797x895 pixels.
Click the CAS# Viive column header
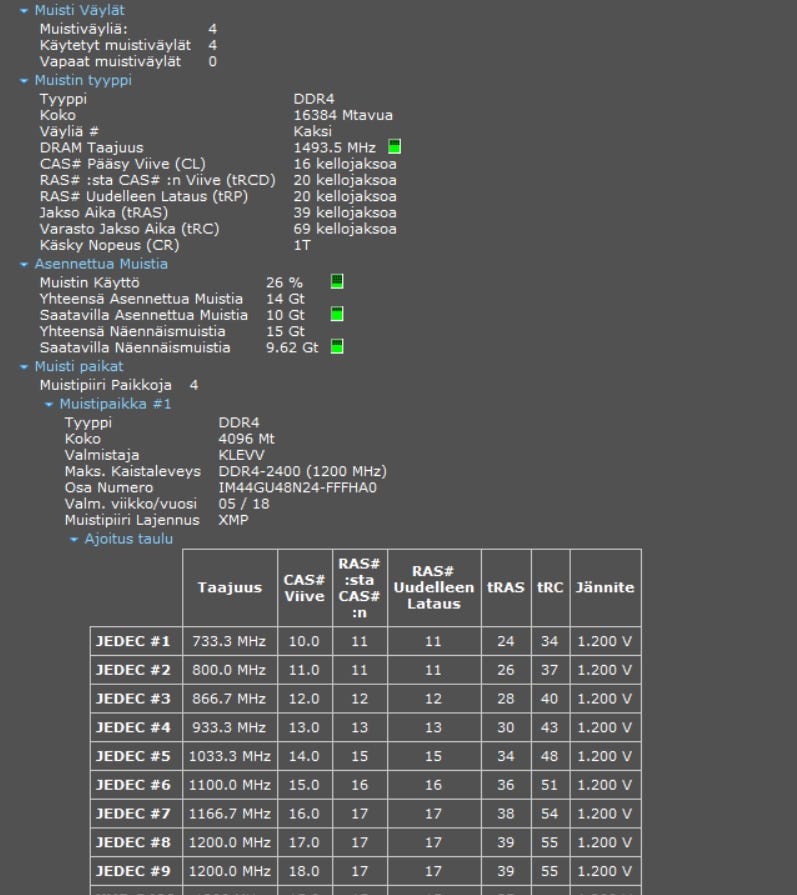pos(304,588)
